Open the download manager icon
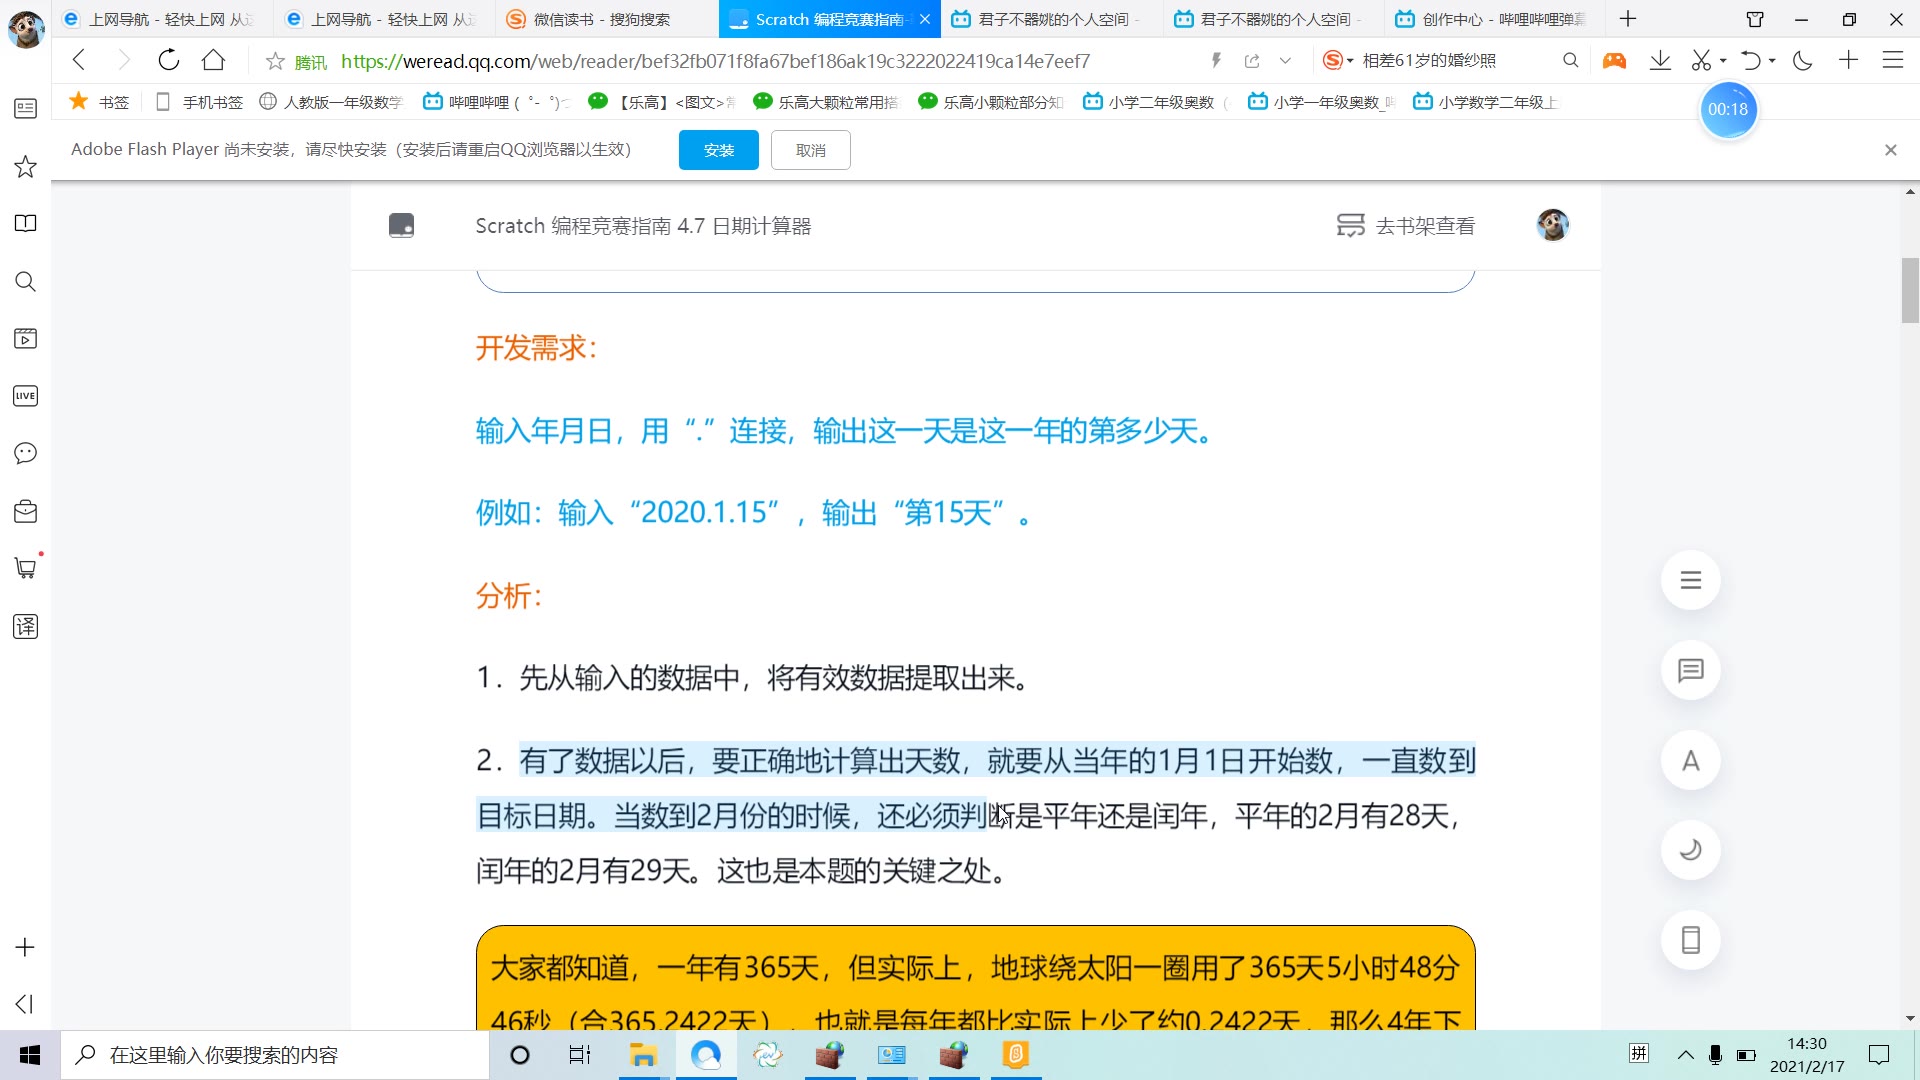This screenshot has width=1920, height=1080. (x=1660, y=60)
